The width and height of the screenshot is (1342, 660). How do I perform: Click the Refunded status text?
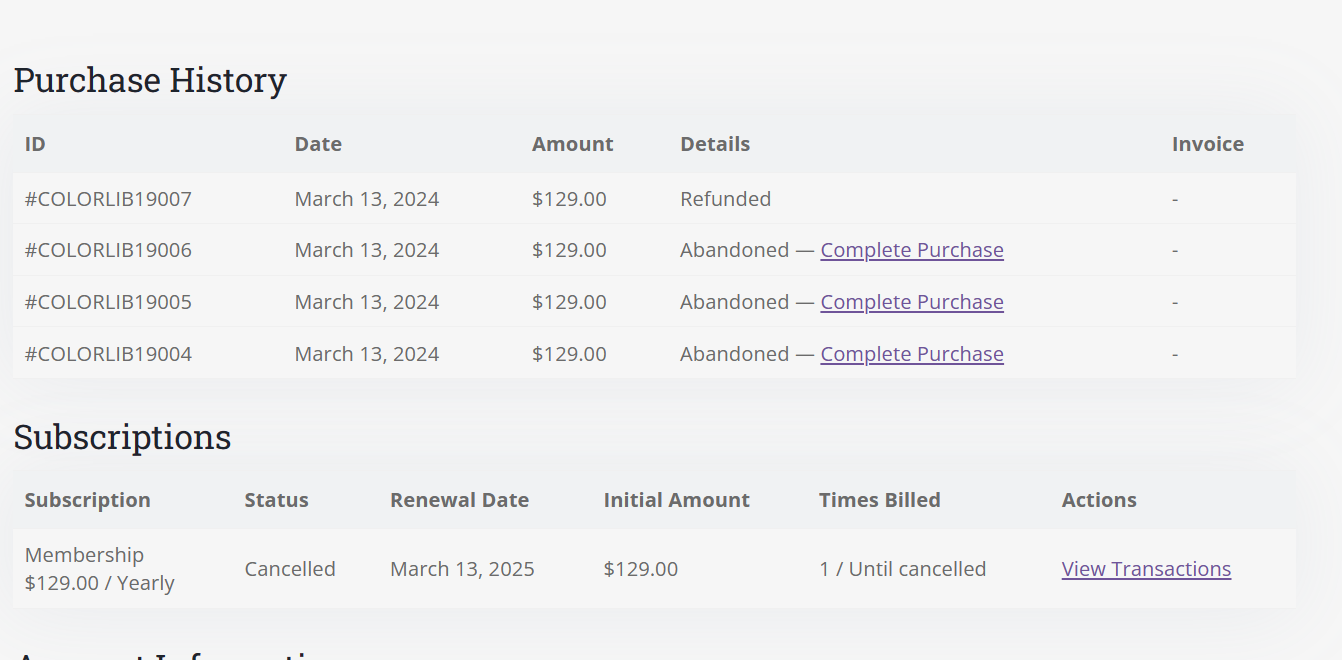[725, 199]
